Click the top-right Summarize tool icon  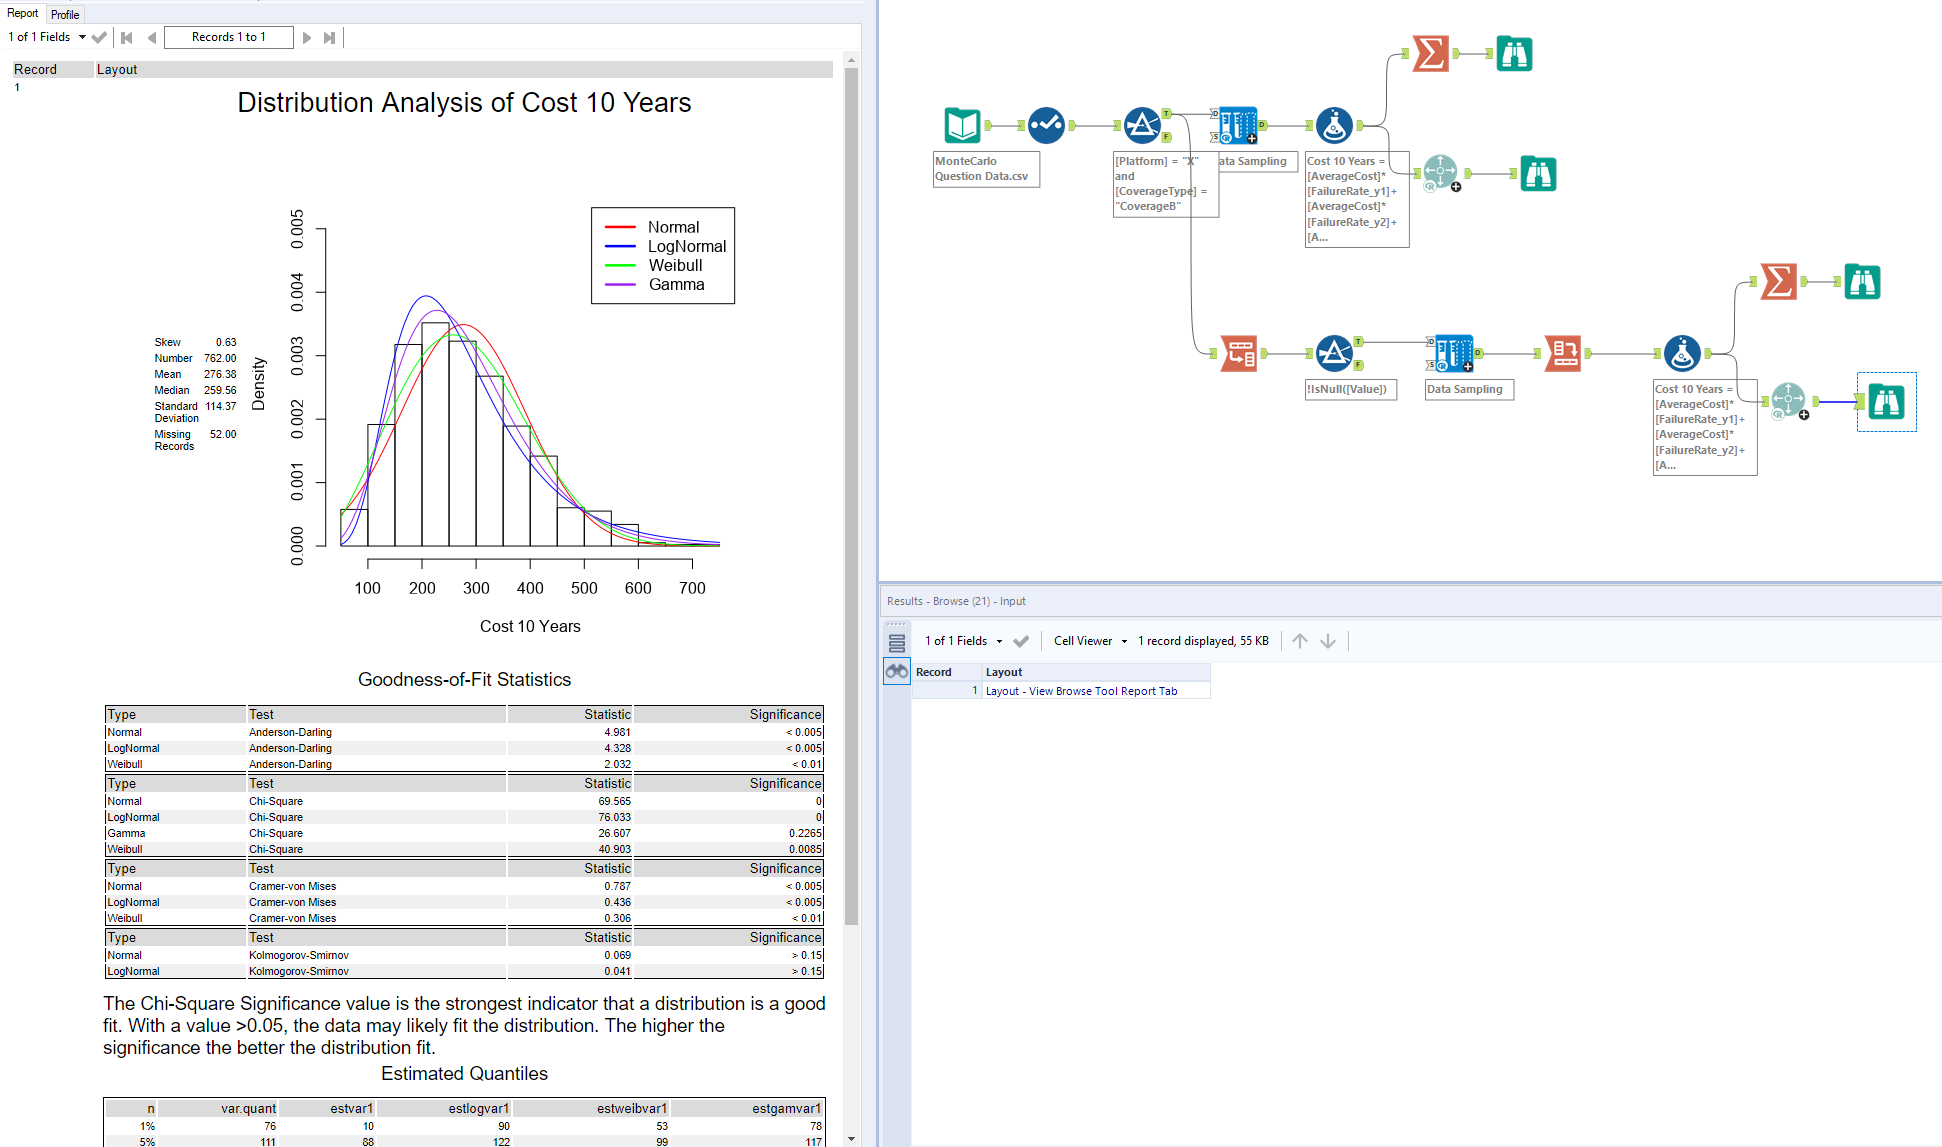tap(1430, 53)
